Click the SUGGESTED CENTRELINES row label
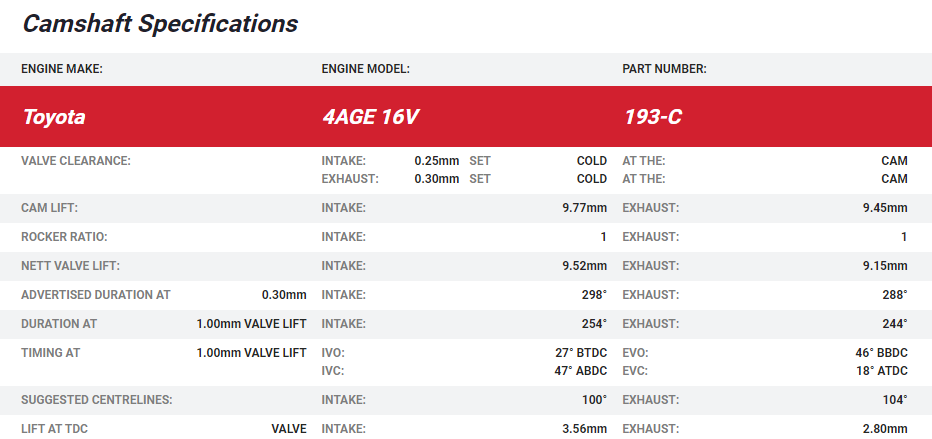 pos(97,400)
